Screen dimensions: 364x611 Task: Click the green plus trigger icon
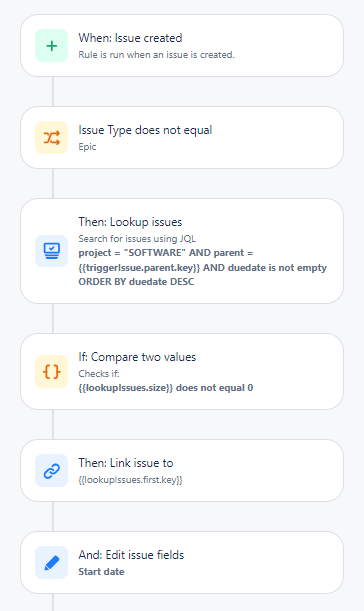51,46
